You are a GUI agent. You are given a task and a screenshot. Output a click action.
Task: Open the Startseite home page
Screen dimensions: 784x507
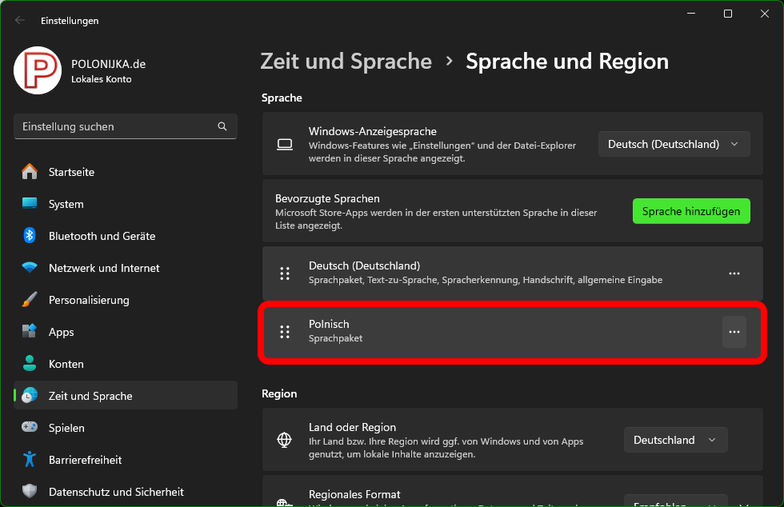pos(71,172)
